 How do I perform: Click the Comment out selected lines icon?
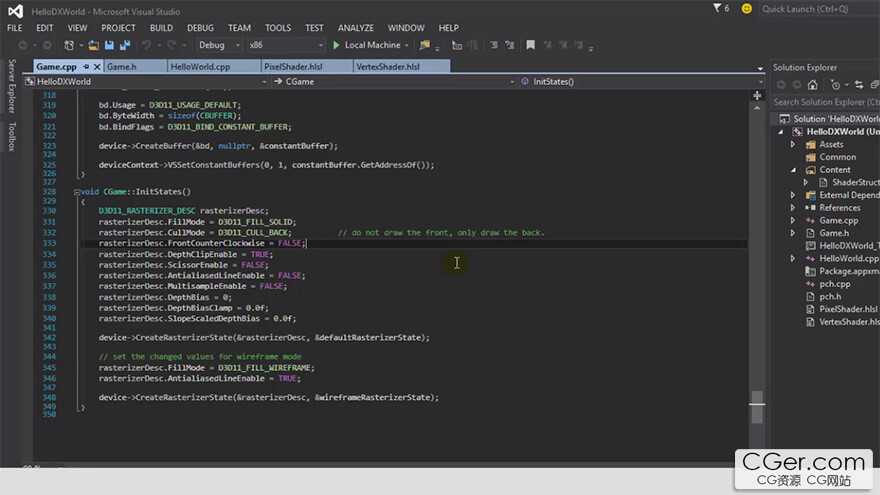(493, 45)
